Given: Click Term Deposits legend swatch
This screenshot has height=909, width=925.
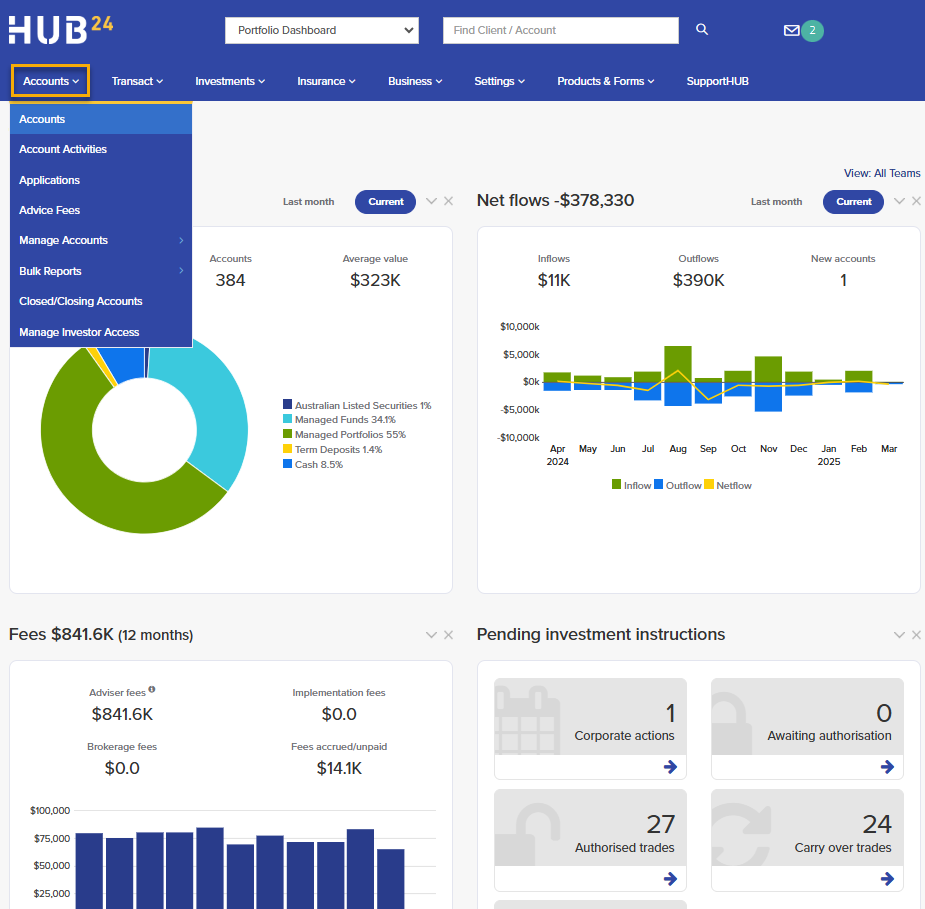Looking at the screenshot, I should (287, 448).
